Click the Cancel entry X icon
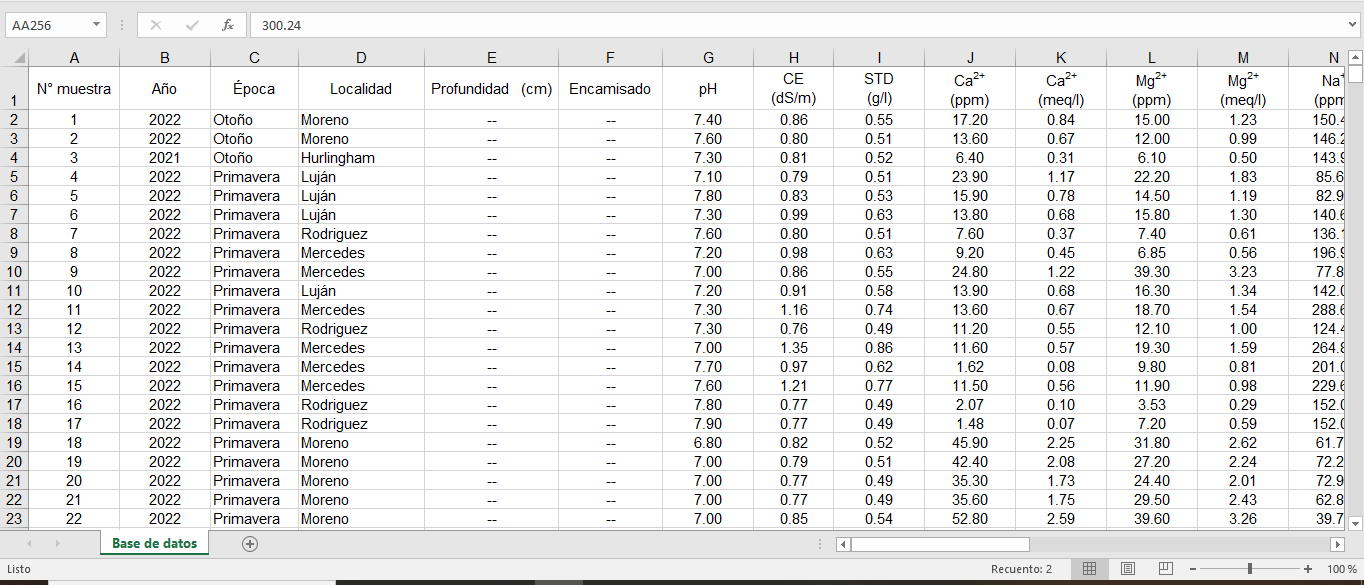 pos(156,25)
